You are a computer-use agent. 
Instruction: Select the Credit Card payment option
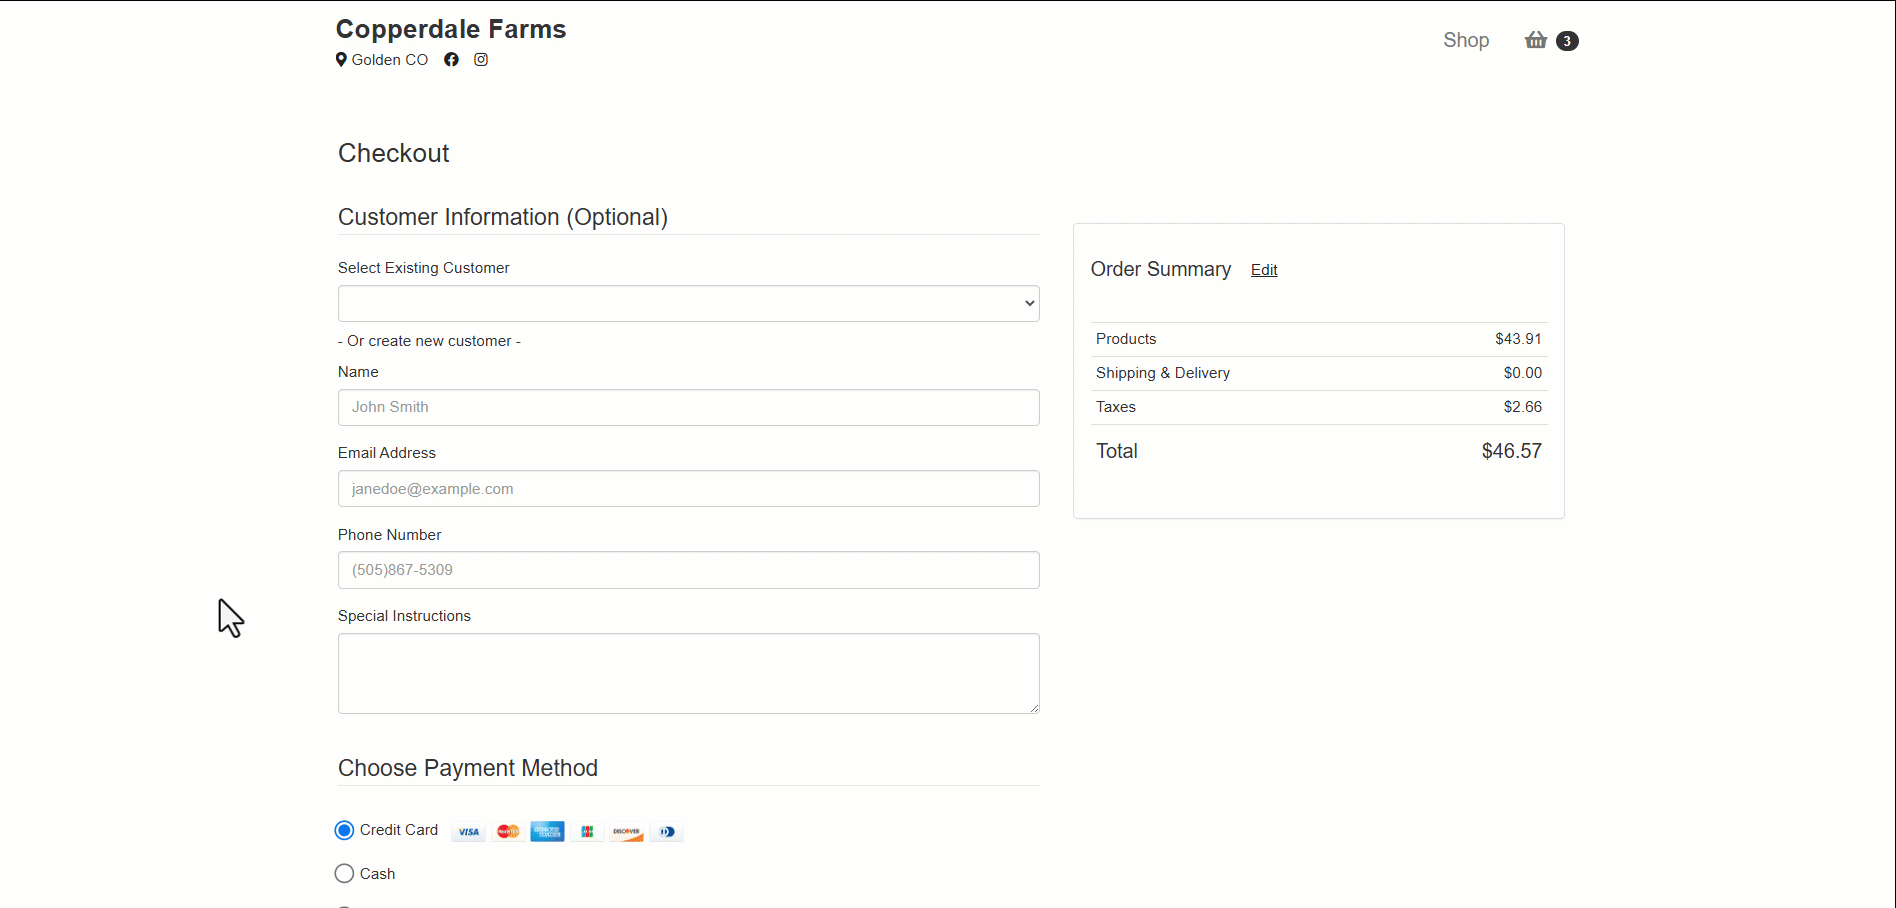(x=345, y=830)
